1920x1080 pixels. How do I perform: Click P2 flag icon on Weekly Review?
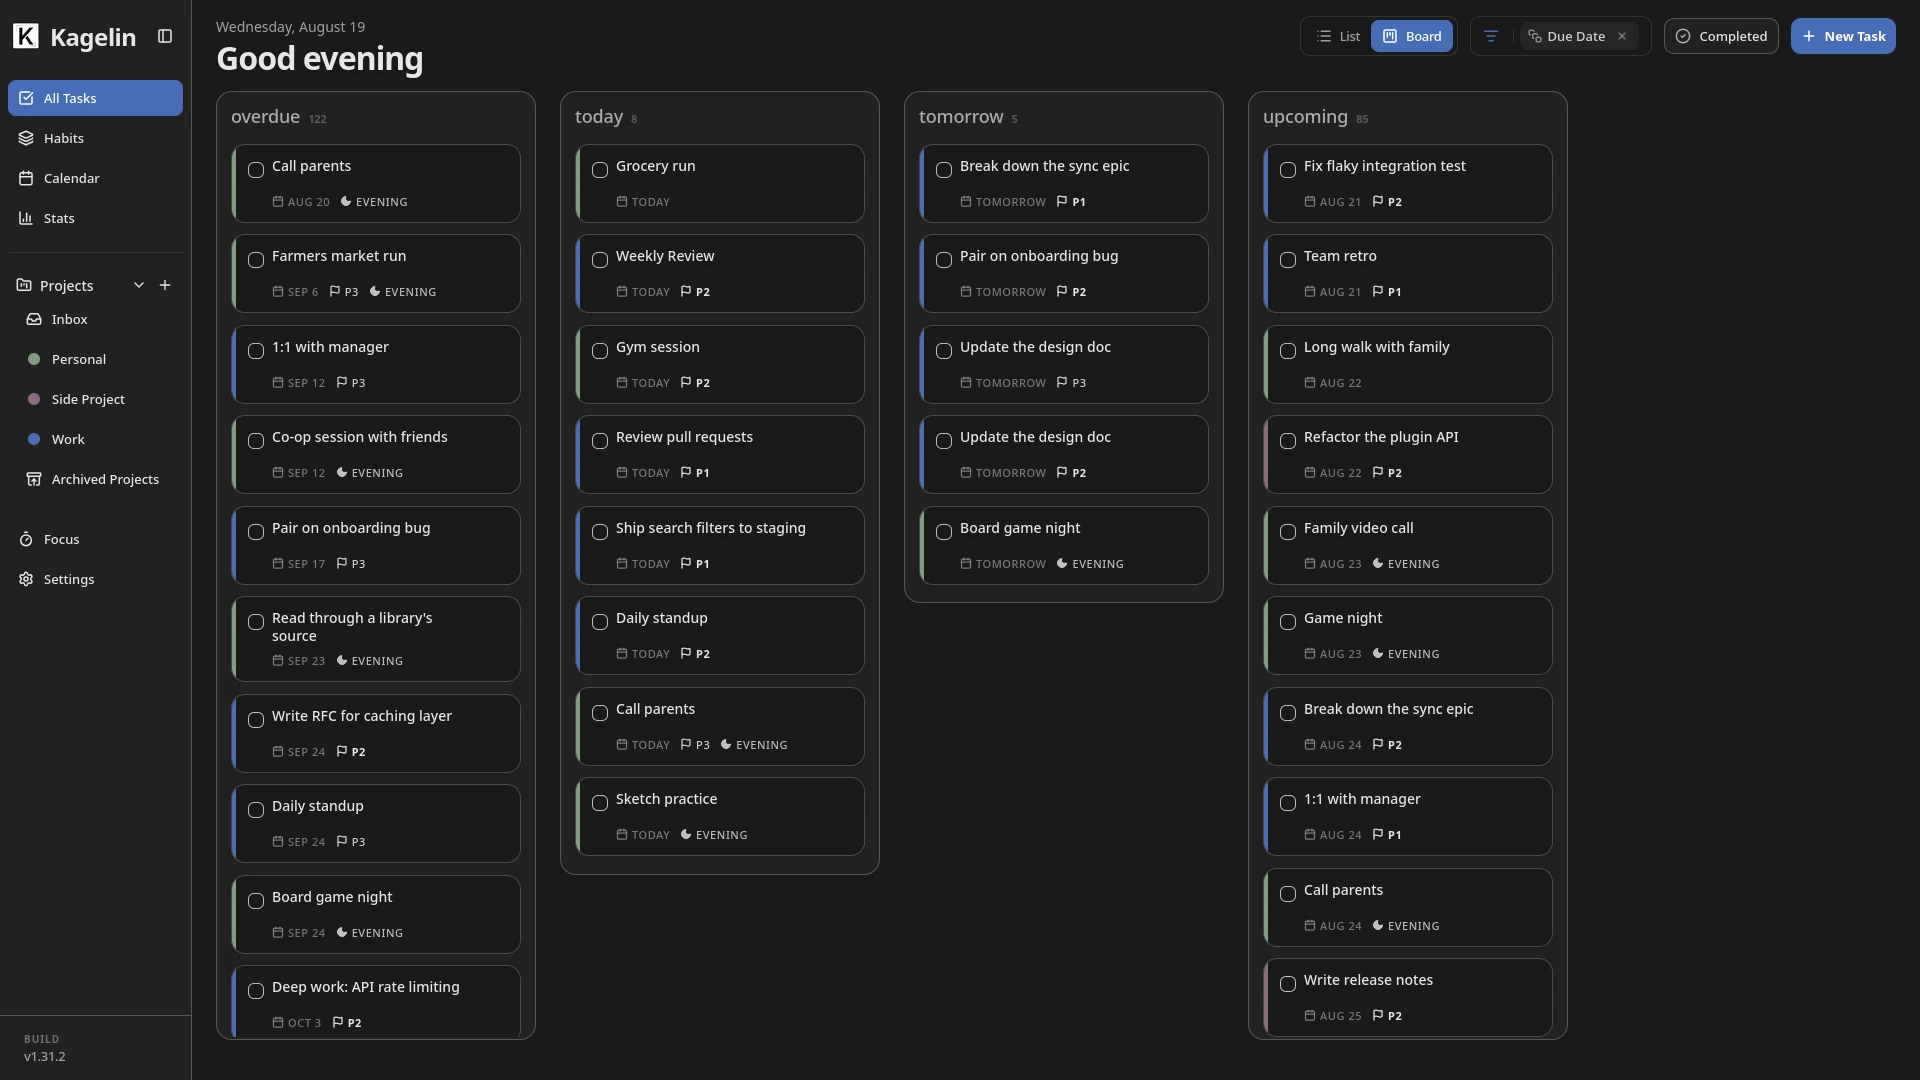[686, 292]
